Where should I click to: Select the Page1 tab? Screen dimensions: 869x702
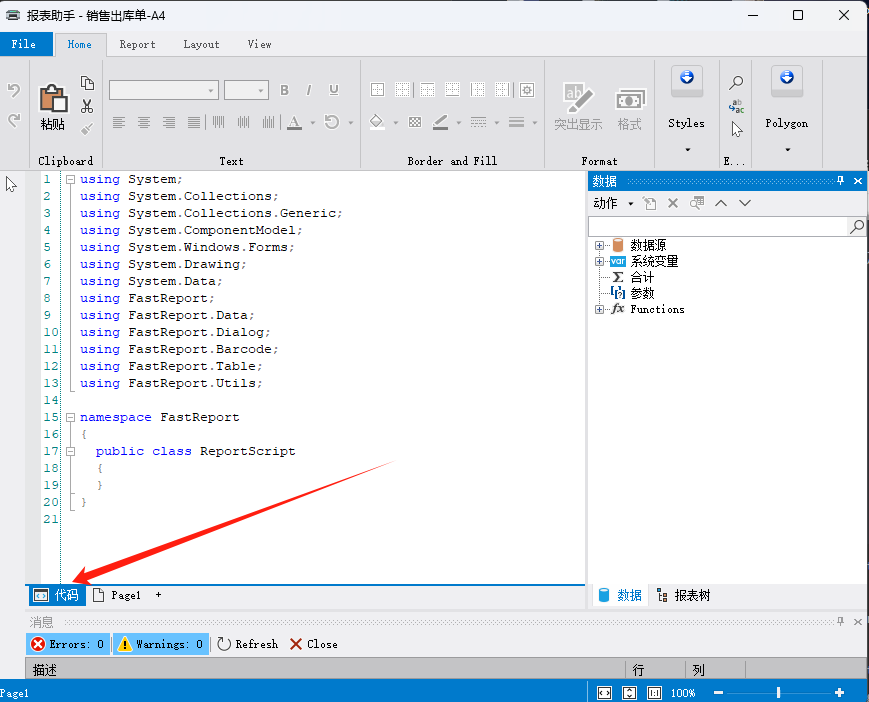(117, 595)
